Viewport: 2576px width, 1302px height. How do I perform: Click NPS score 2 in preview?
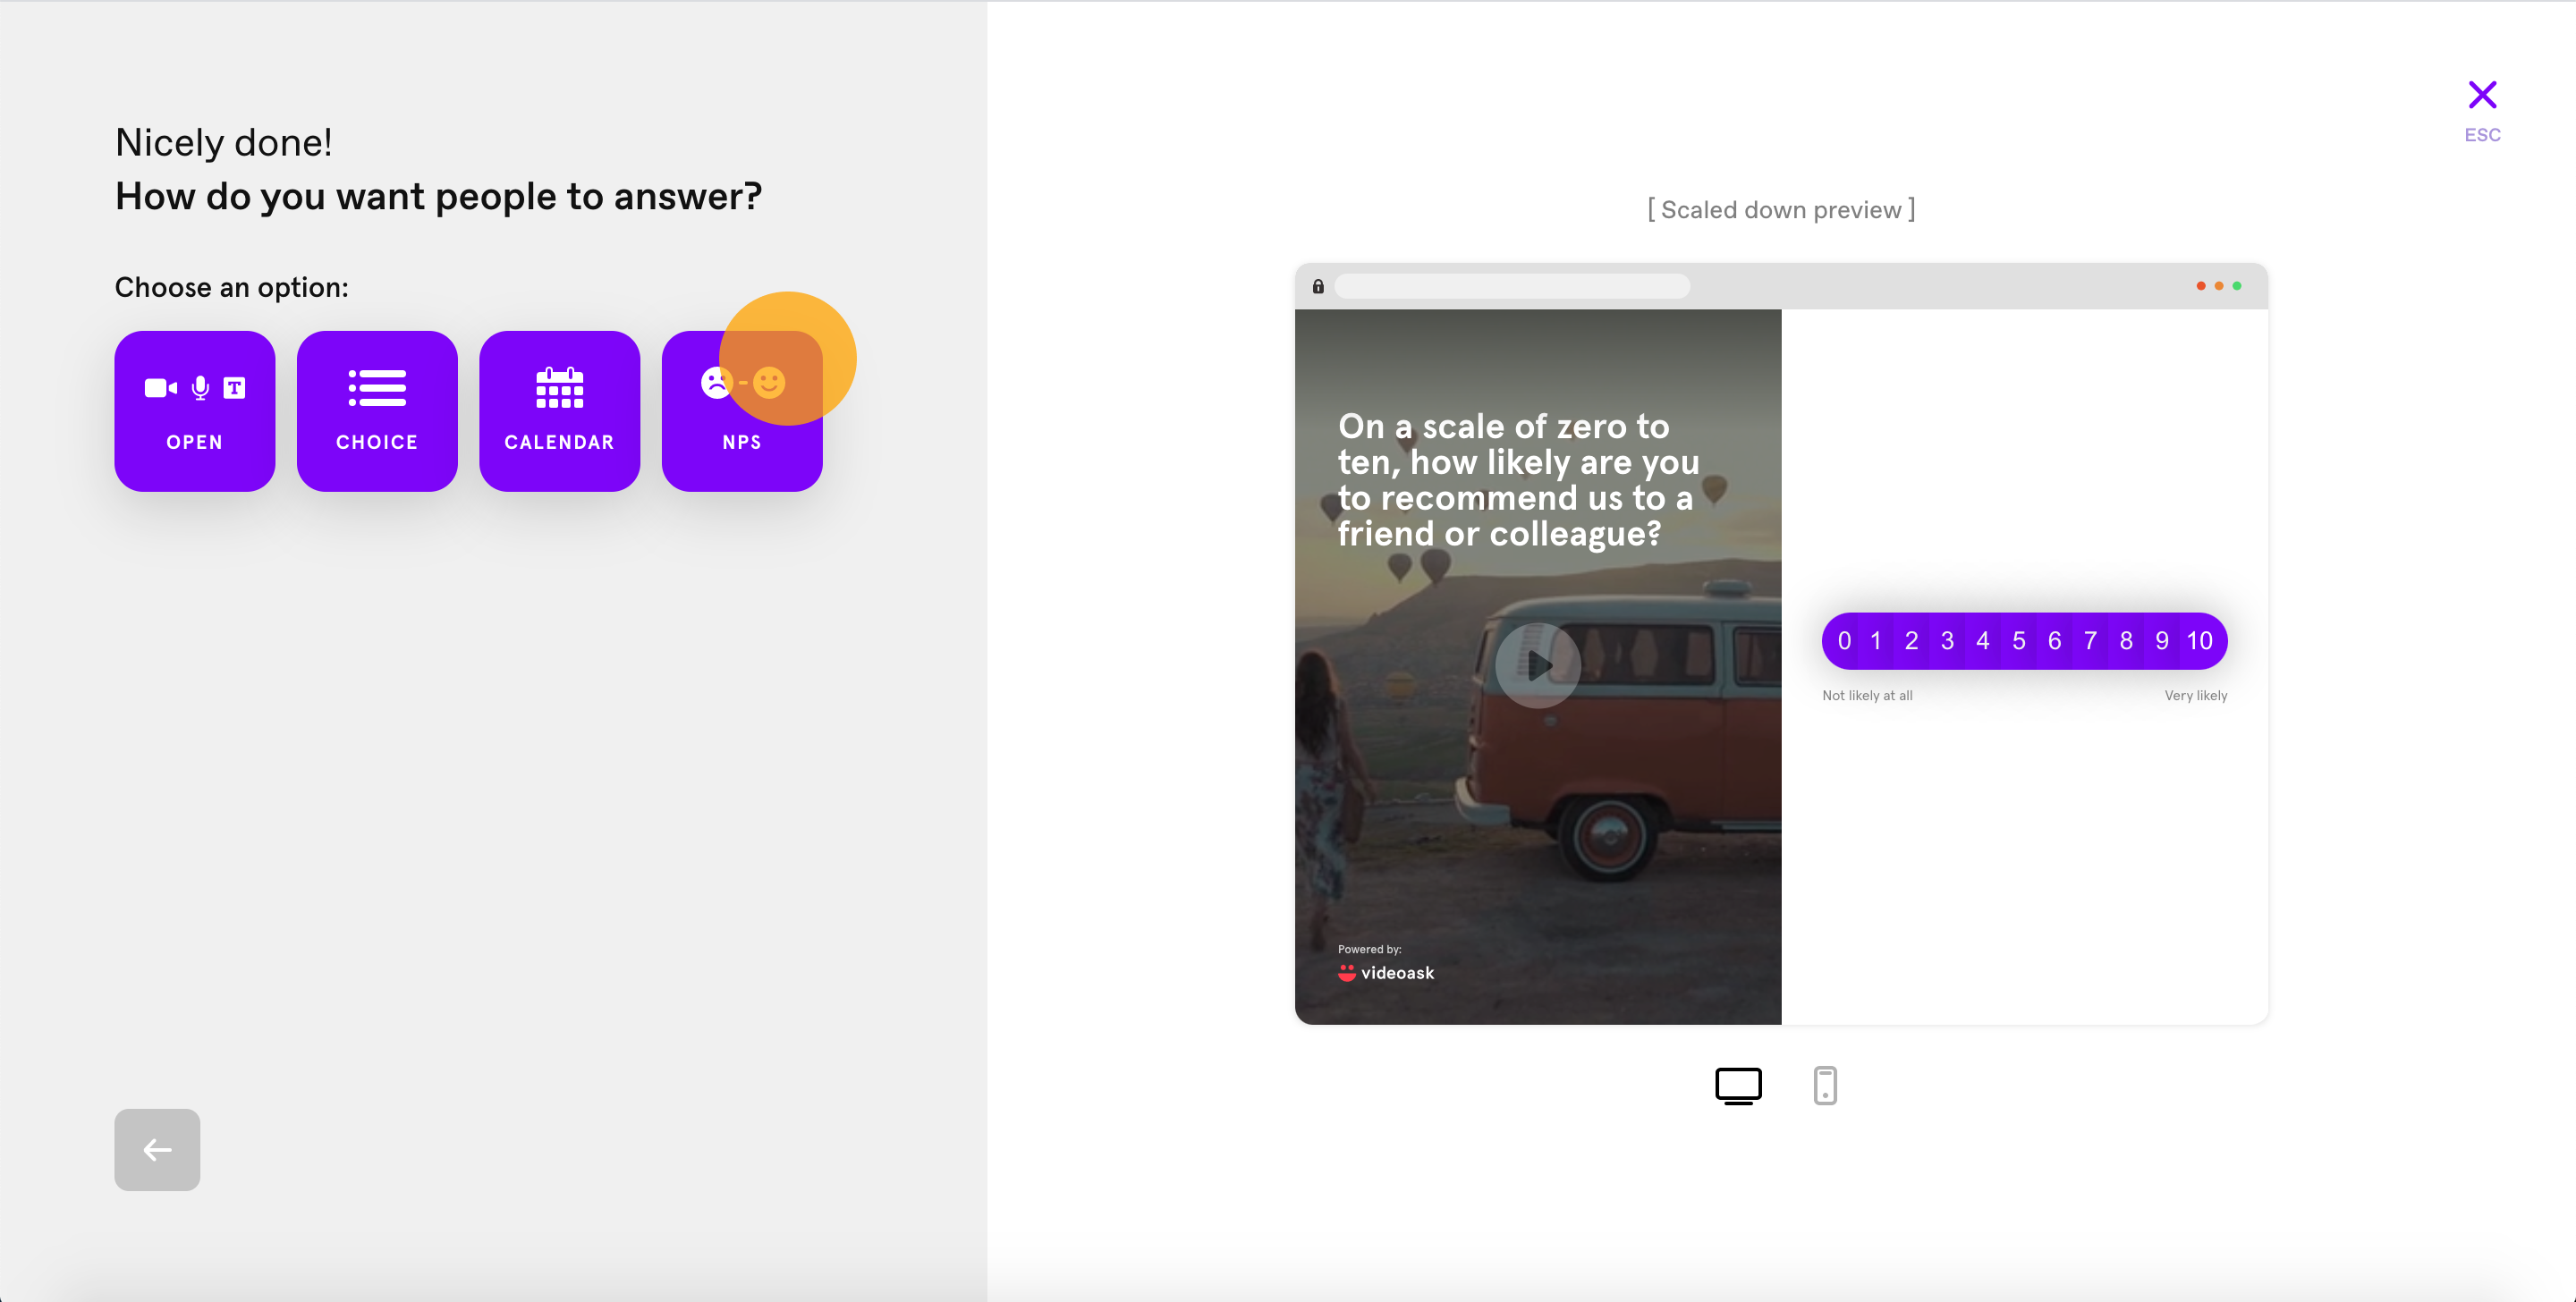pyautogui.click(x=1911, y=641)
